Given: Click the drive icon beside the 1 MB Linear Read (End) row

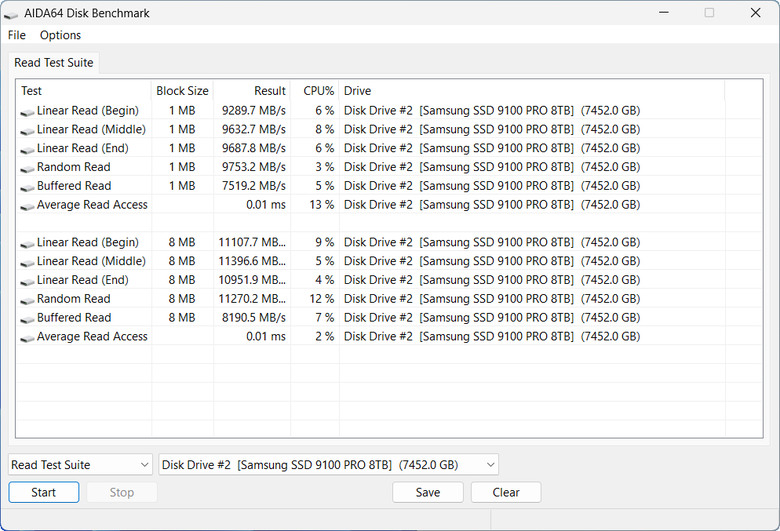Looking at the screenshot, I should point(27,150).
